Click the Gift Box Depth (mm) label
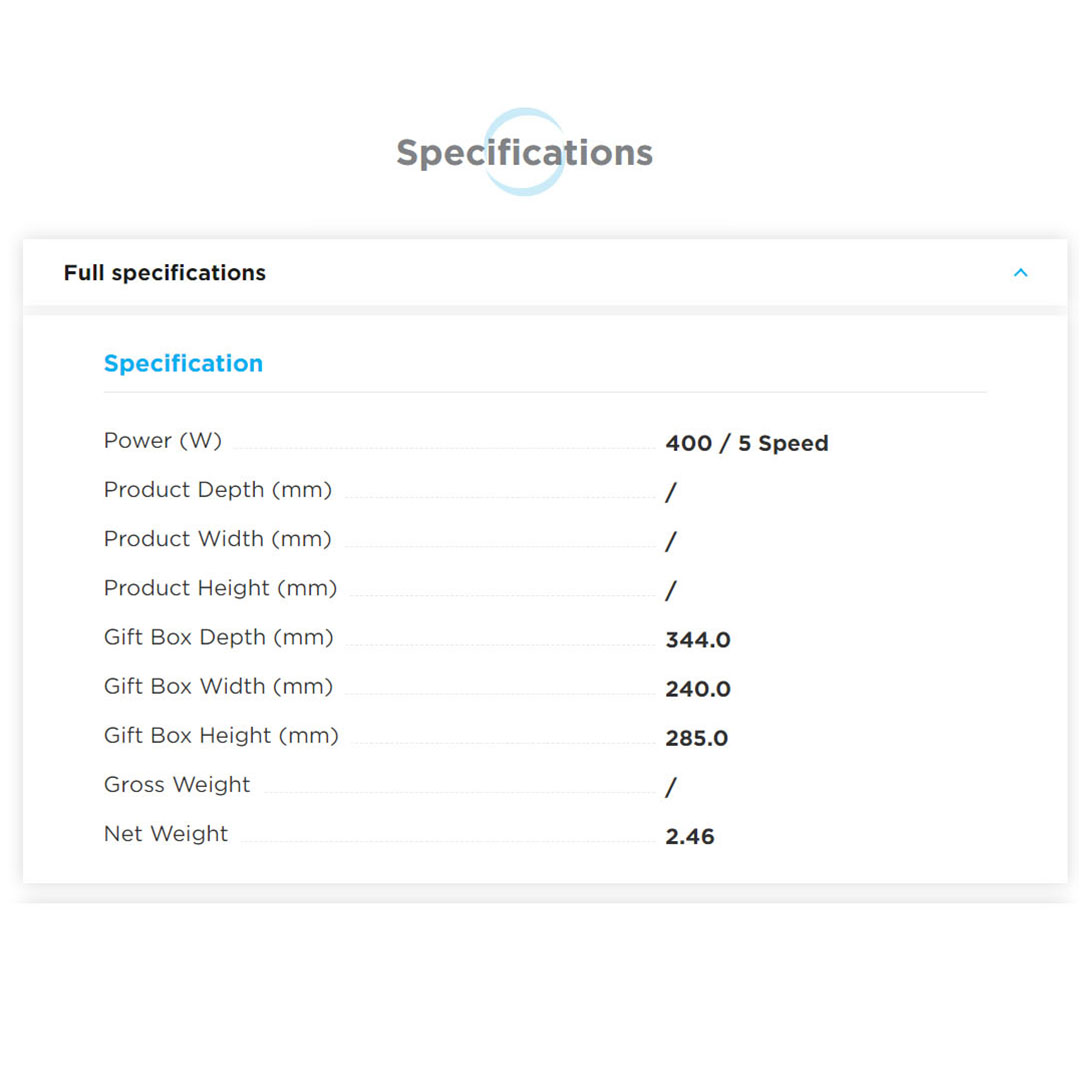Screen dimensions: 1080x1080 pyautogui.click(x=219, y=637)
